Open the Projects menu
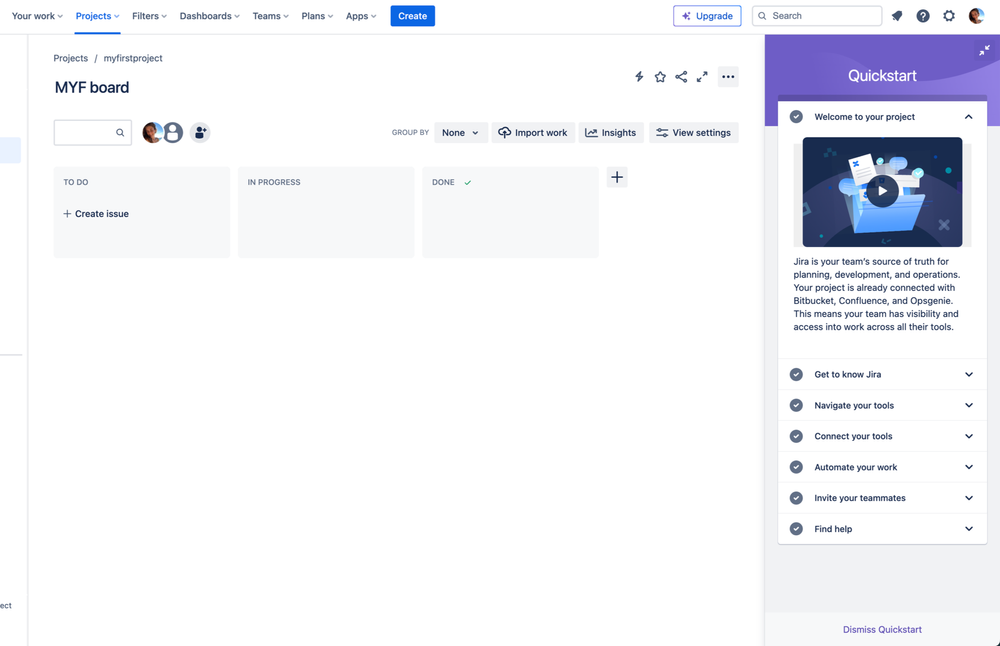This screenshot has height=646, width=1000. [x=97, y=16]
